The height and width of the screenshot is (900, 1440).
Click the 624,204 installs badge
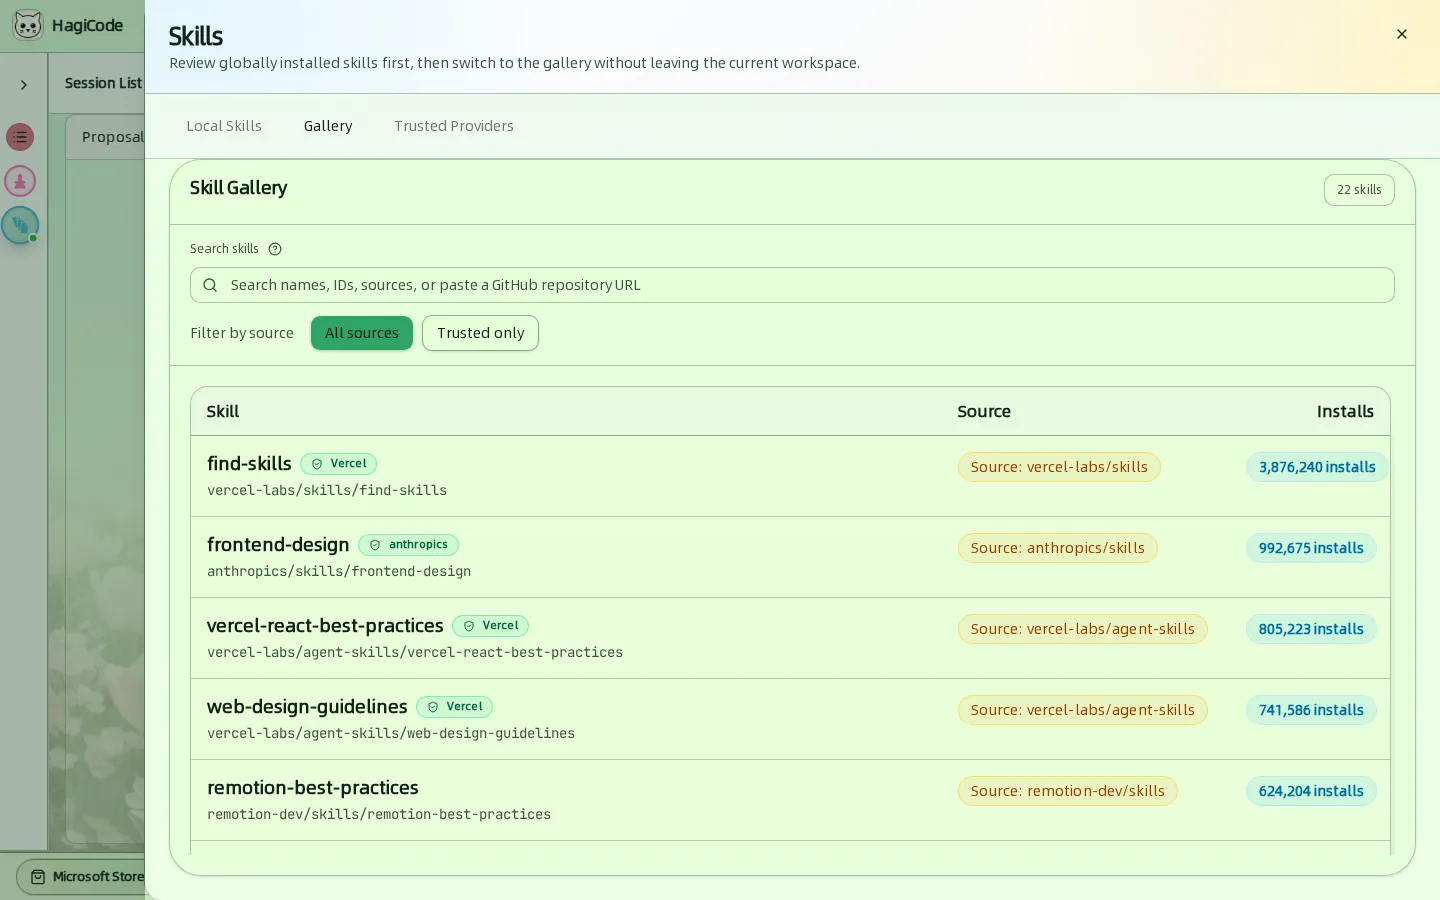click(1311, 791)
